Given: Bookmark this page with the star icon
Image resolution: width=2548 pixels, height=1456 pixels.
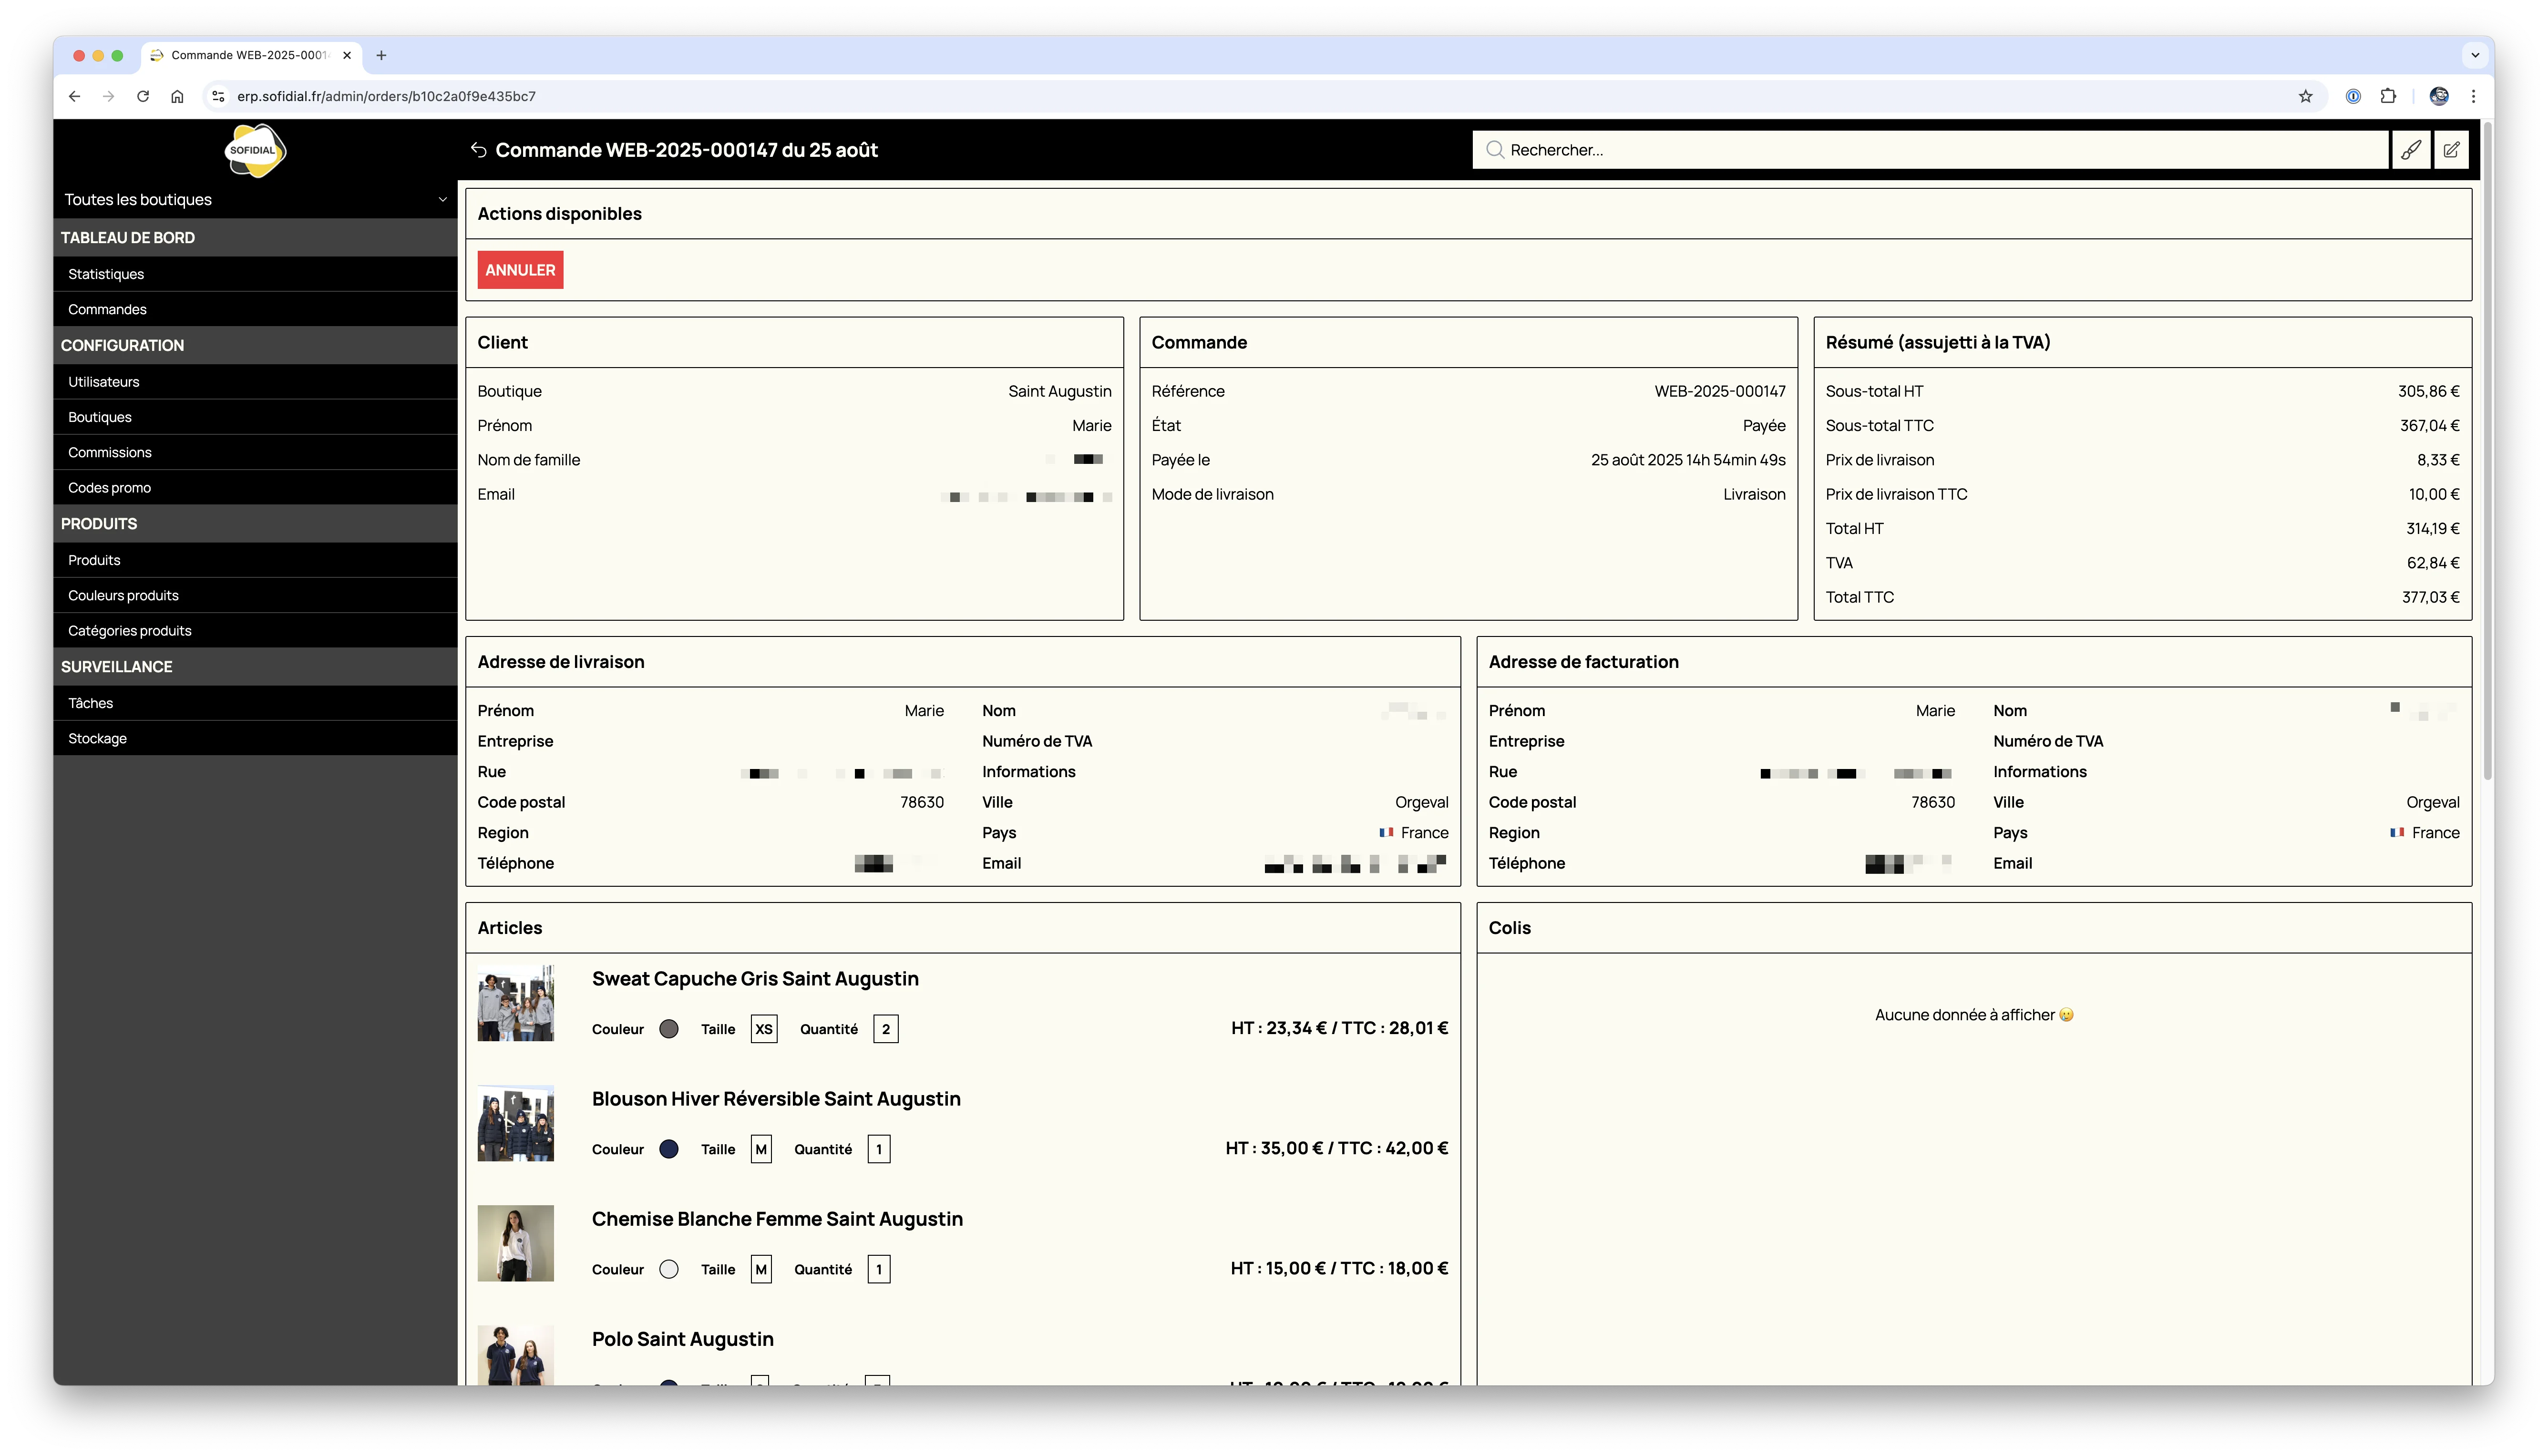Looking at the screenshot, I should (x=2305, y=96).
